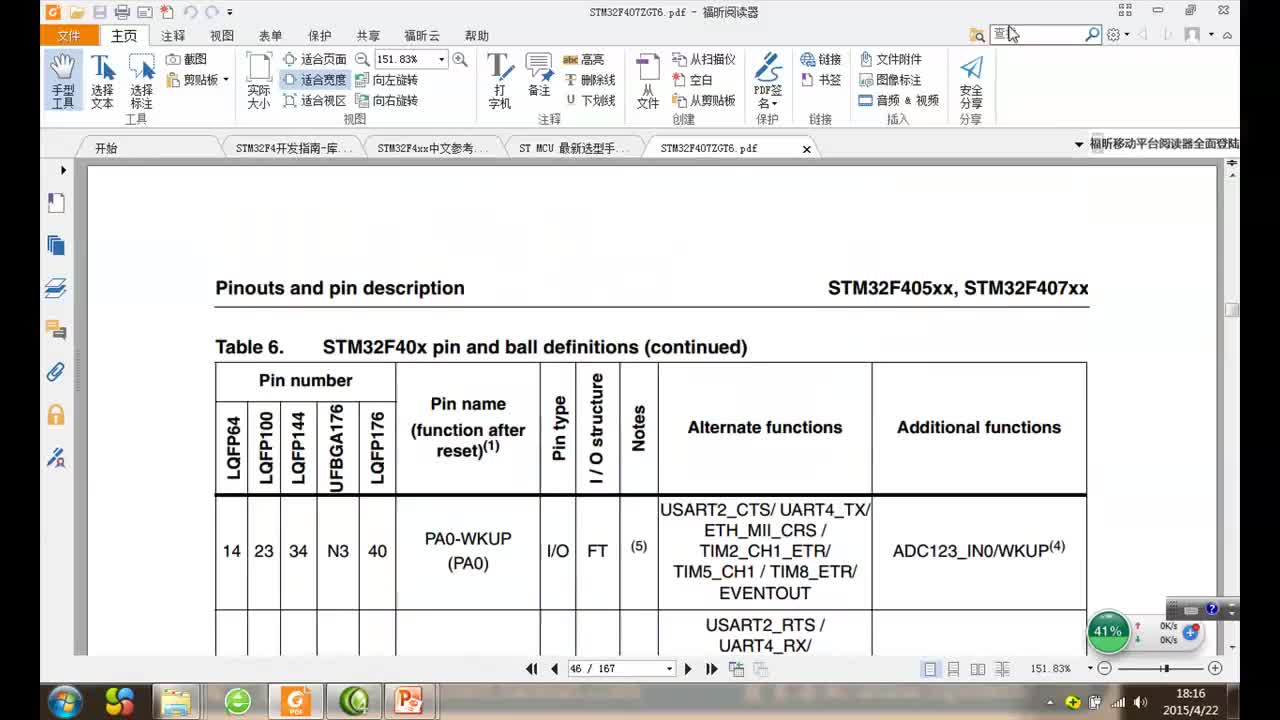The height and width of the screenshot is (720, 1280).
Task: Choose the Highlight tool (高亮)
Action: coord(584,59)
